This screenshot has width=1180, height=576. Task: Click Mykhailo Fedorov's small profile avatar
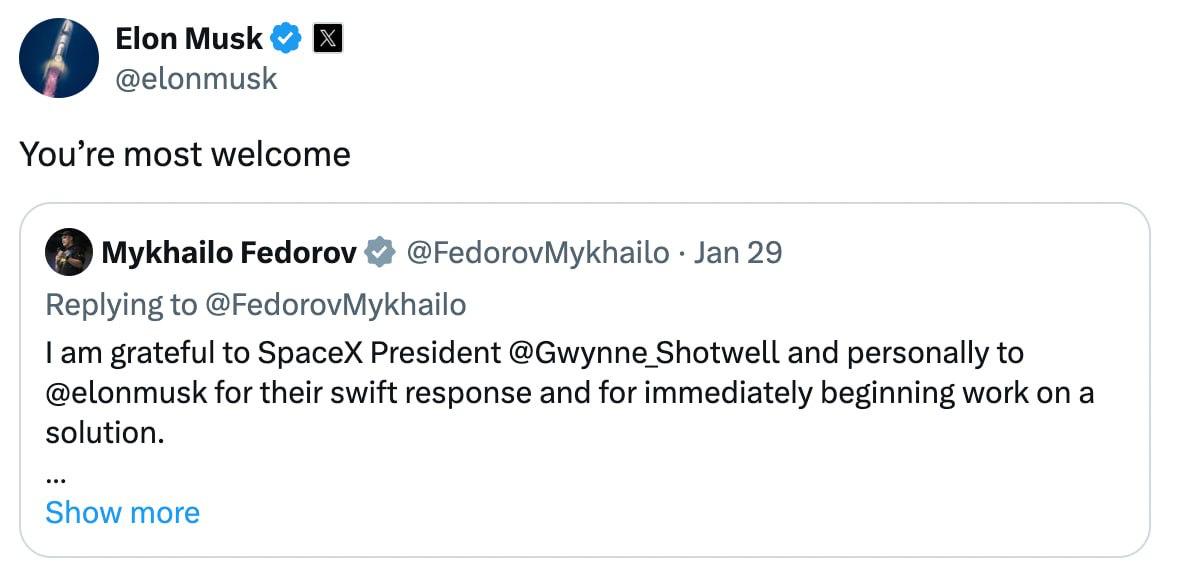pyautogui.click(x=69, y=252)
